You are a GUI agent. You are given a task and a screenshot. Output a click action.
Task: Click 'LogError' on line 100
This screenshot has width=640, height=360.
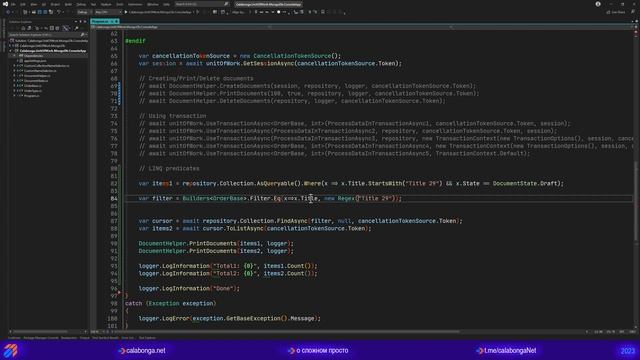pyautogui.click(x=176, y=319)
